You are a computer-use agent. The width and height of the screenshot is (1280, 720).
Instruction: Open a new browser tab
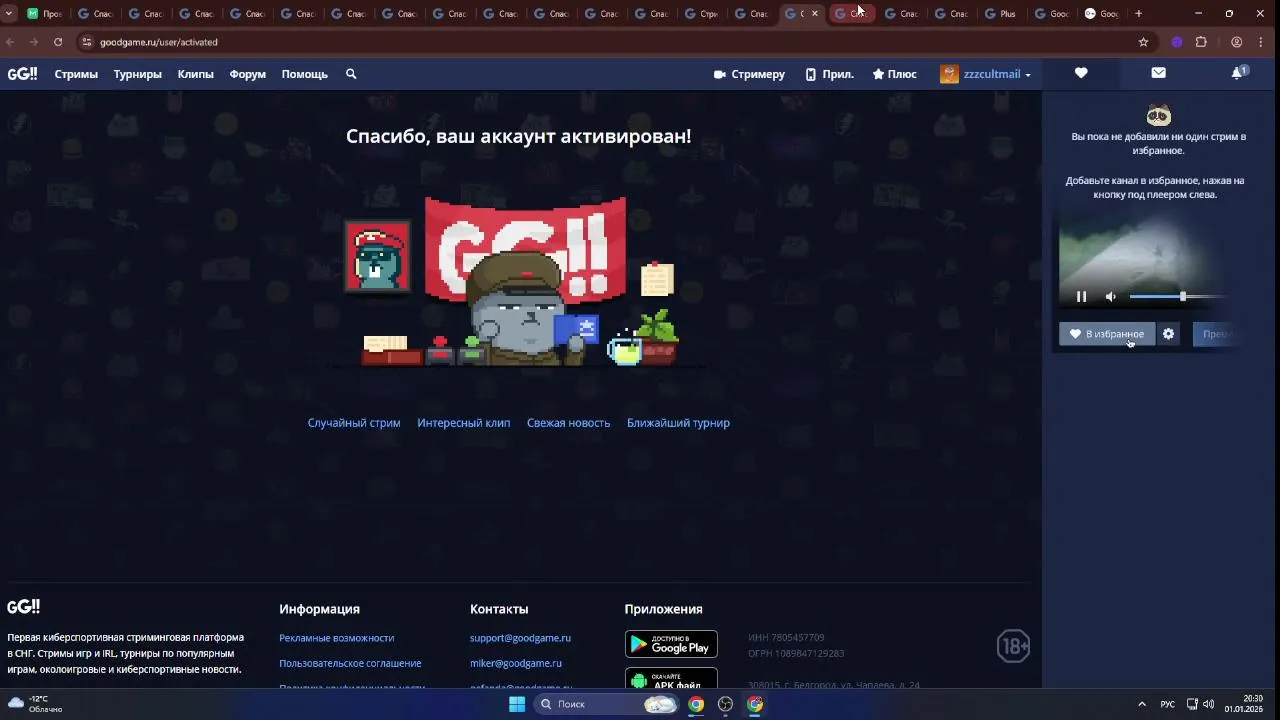tap(1138, 14)
